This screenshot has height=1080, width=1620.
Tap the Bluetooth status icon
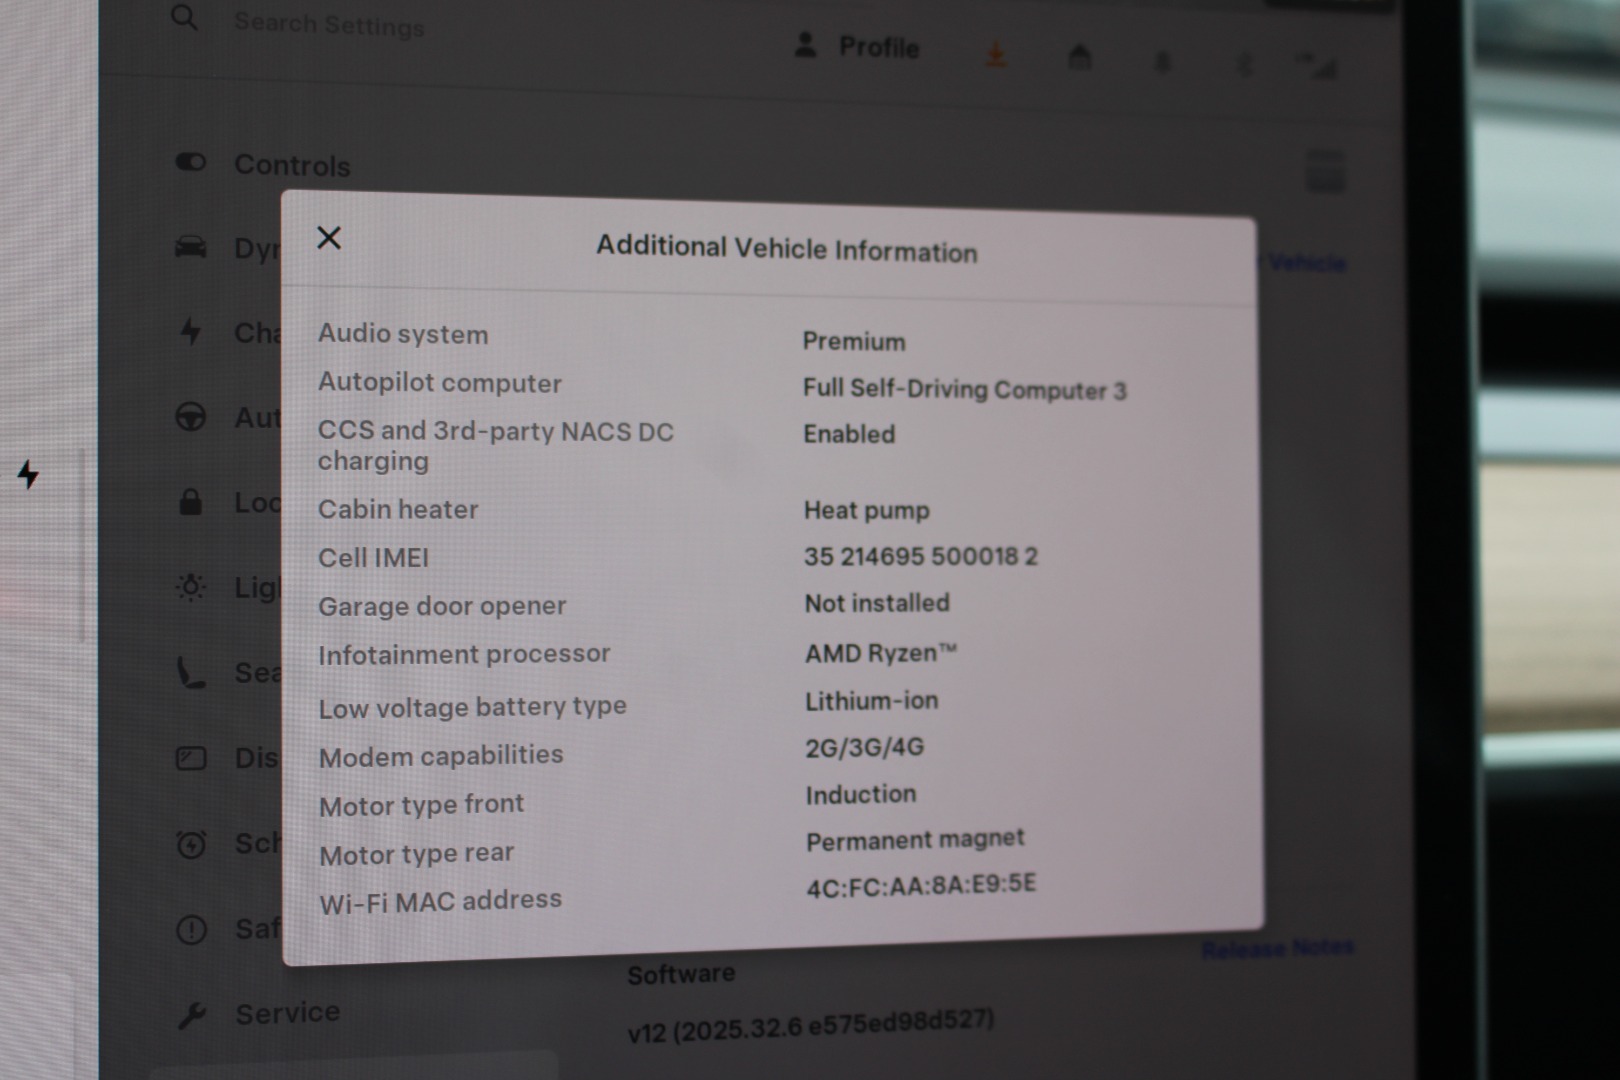pos(1243,66)
